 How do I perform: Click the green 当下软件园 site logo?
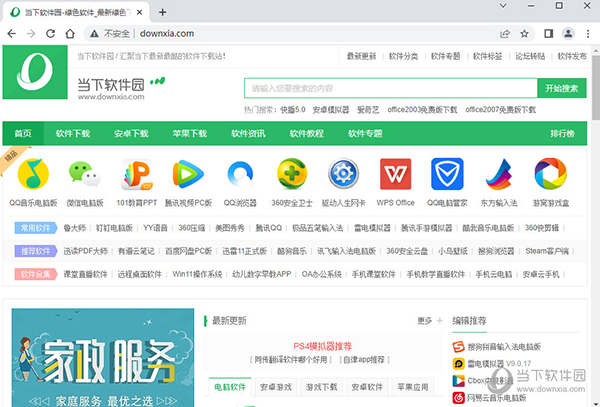pos(35,72)
